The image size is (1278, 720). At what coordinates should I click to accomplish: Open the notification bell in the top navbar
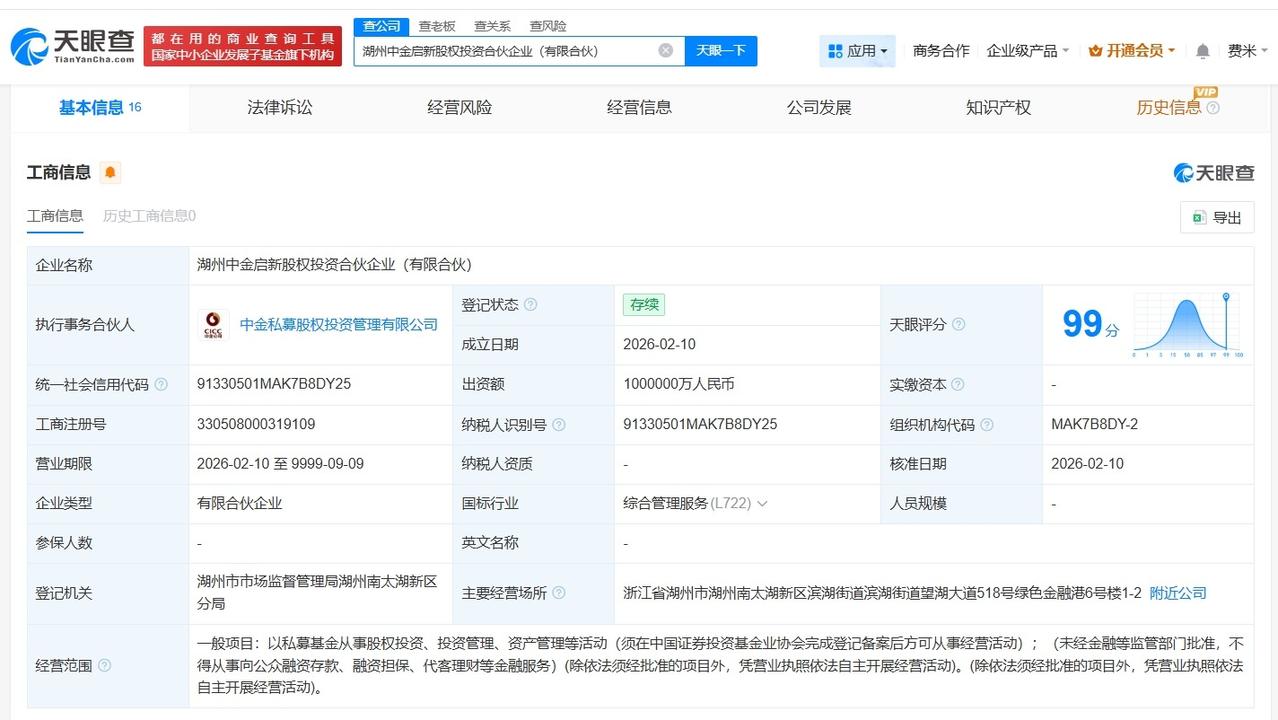pos(1201,50)
